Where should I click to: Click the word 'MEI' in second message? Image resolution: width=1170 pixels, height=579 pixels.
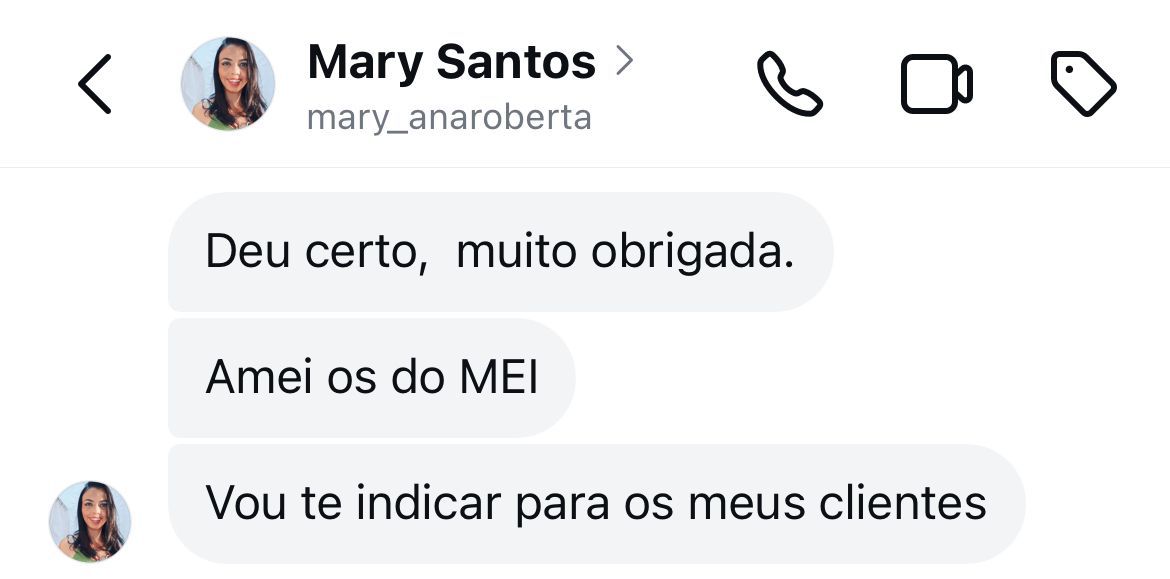(498, 378)
